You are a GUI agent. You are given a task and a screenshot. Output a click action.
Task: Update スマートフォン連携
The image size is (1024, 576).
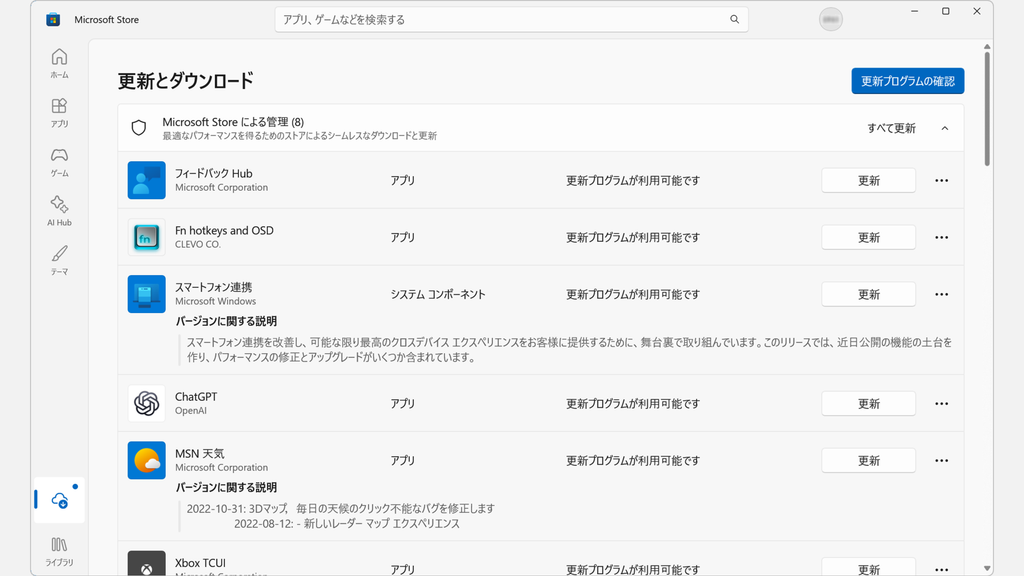pos(868,294)
